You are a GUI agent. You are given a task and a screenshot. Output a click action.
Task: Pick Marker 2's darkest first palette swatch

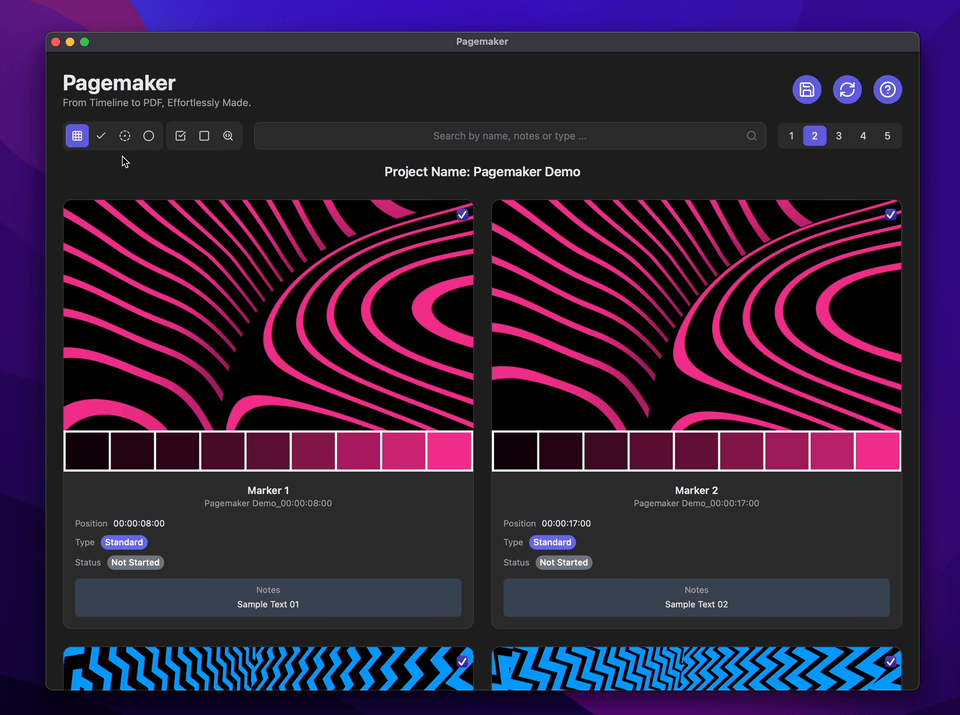[516, 451]
